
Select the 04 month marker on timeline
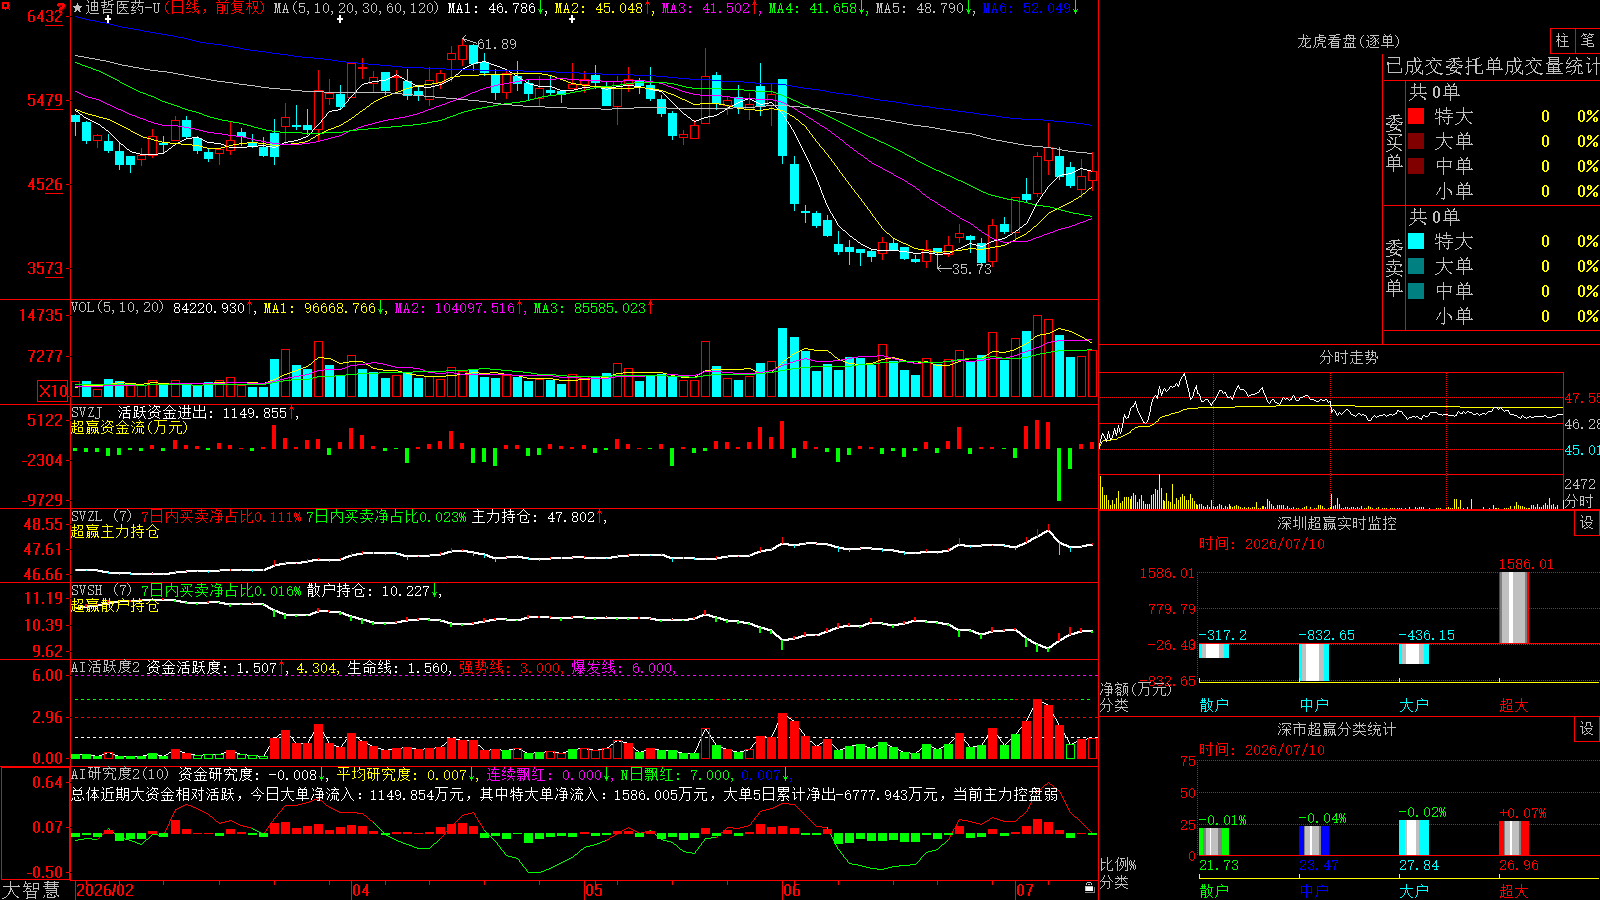tap(361, 890)
